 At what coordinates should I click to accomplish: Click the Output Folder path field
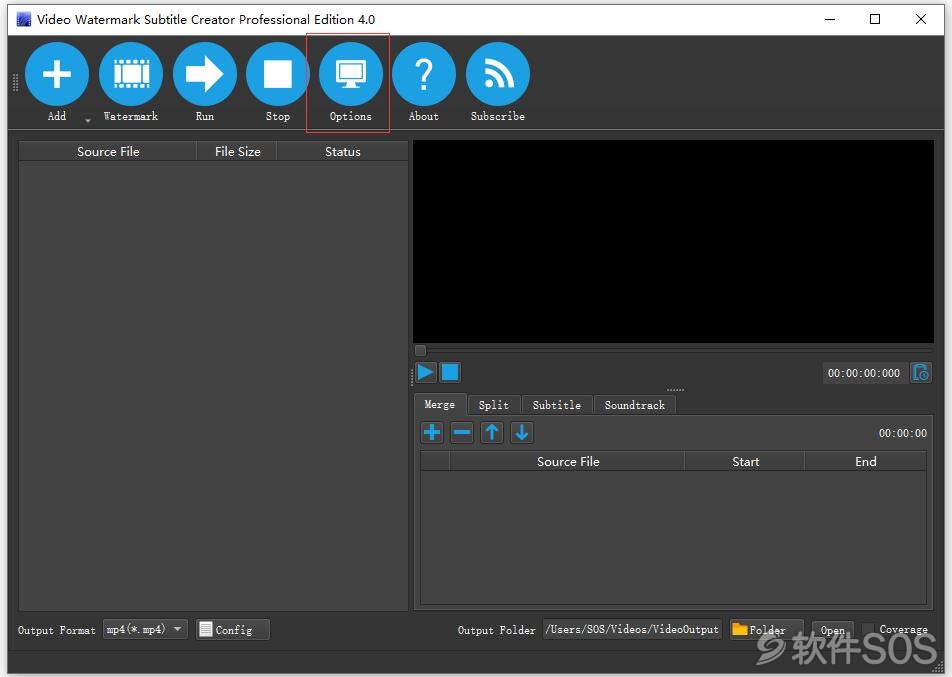(x=632, y=630)
